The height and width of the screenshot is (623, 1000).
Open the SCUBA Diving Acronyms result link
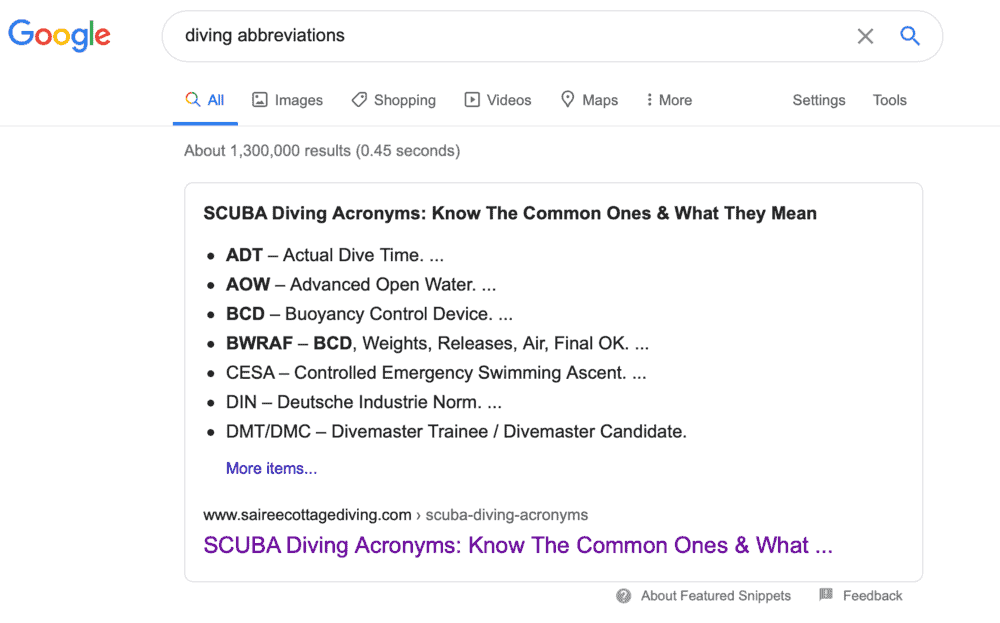(517, 545)
